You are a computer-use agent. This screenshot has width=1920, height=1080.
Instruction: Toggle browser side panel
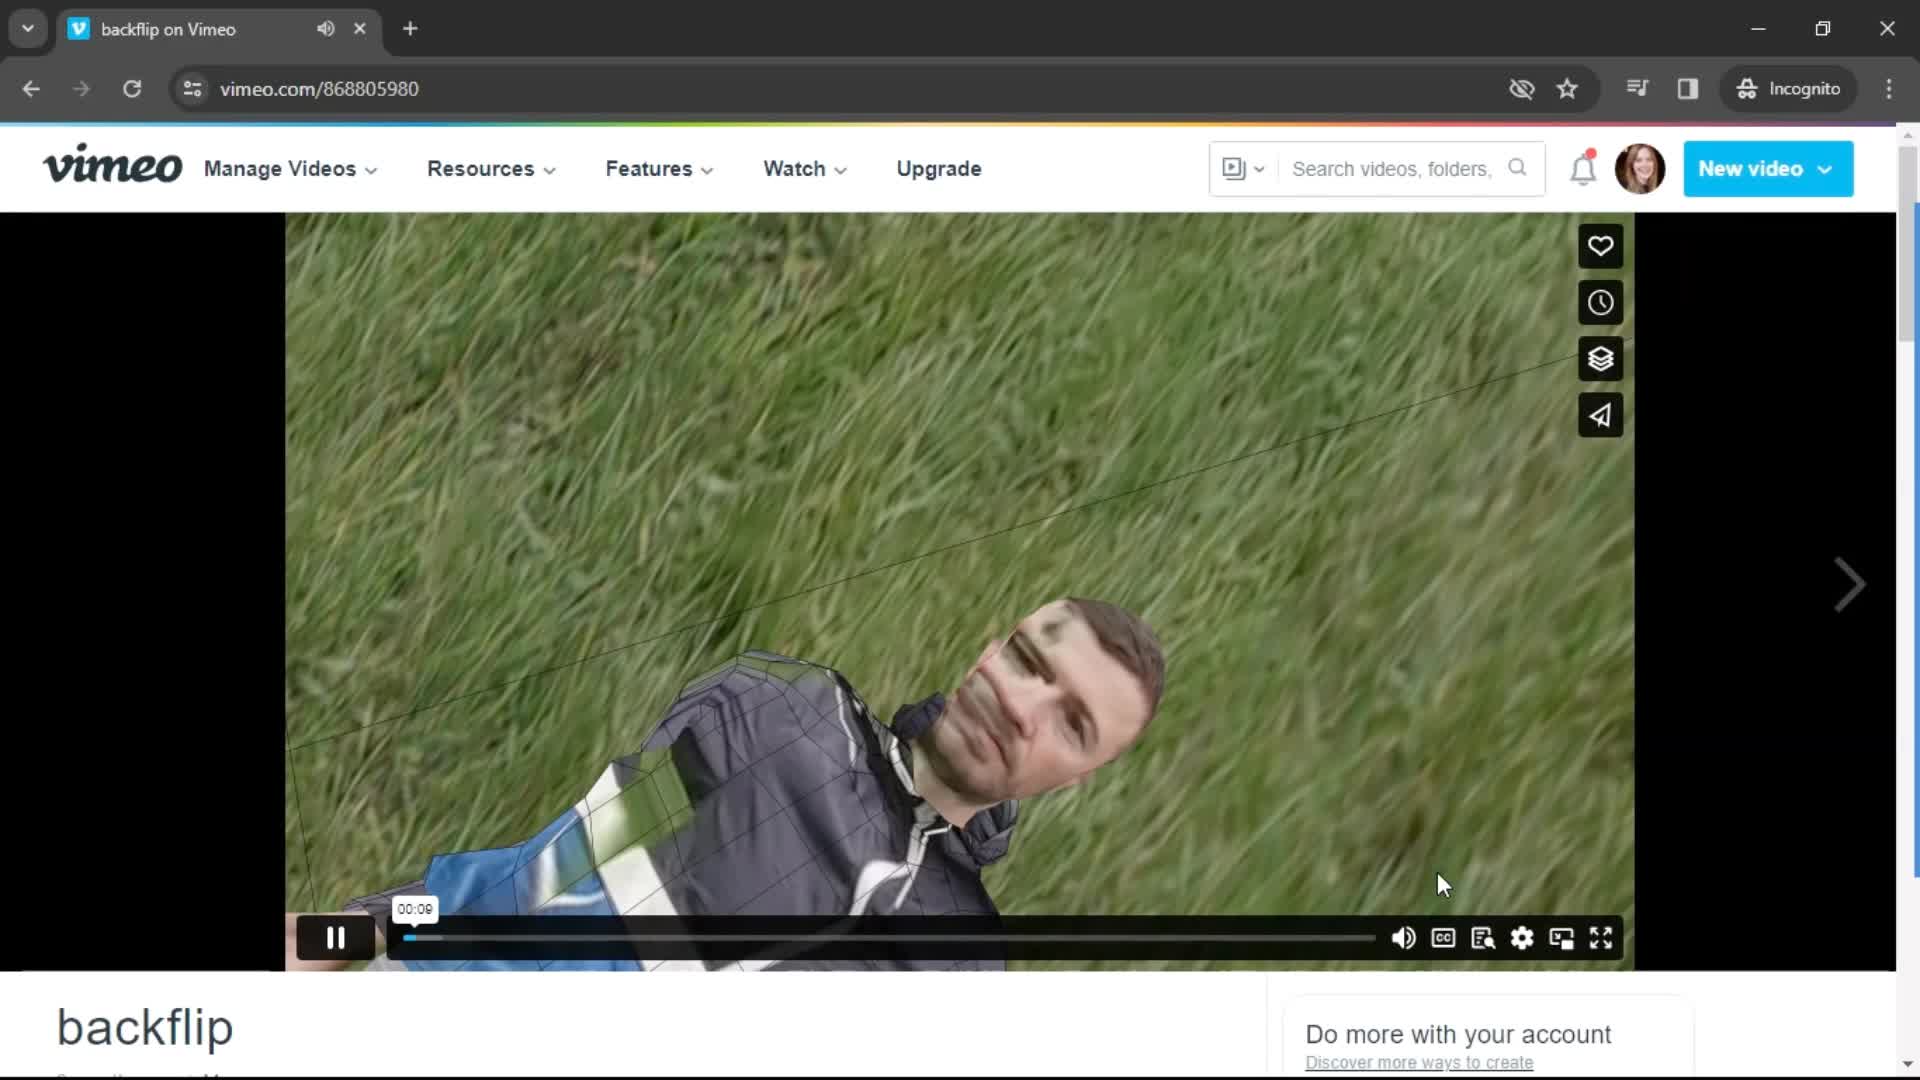(1688, 89)
